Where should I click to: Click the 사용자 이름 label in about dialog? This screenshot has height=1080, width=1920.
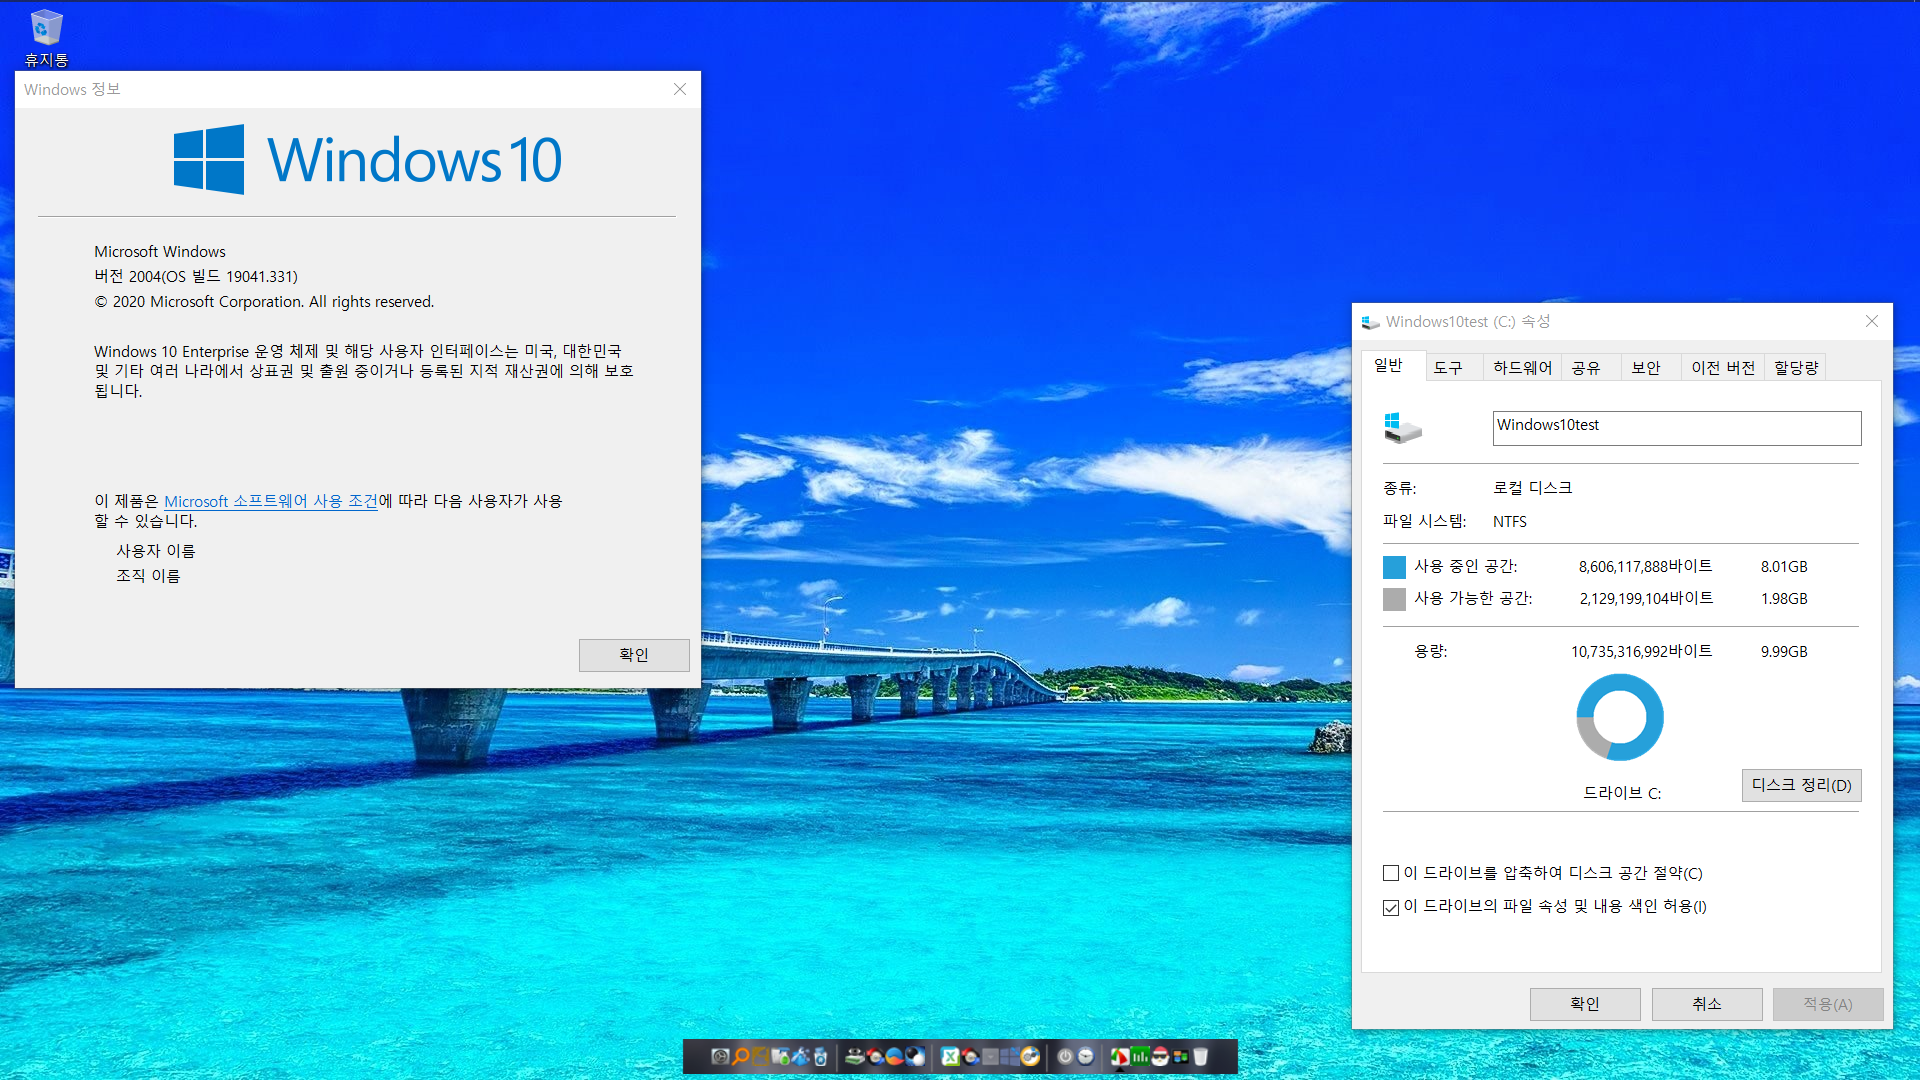156,551
